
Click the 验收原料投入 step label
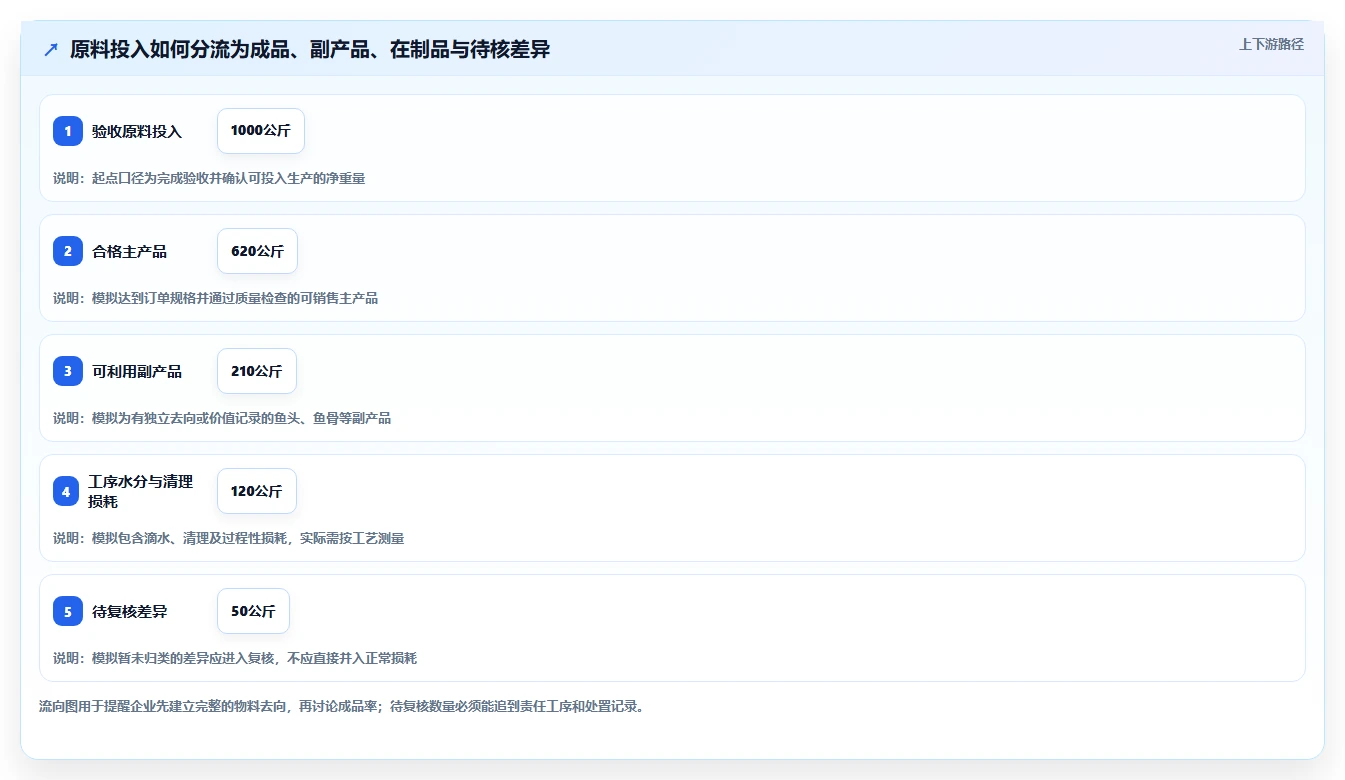pos(137,131)
